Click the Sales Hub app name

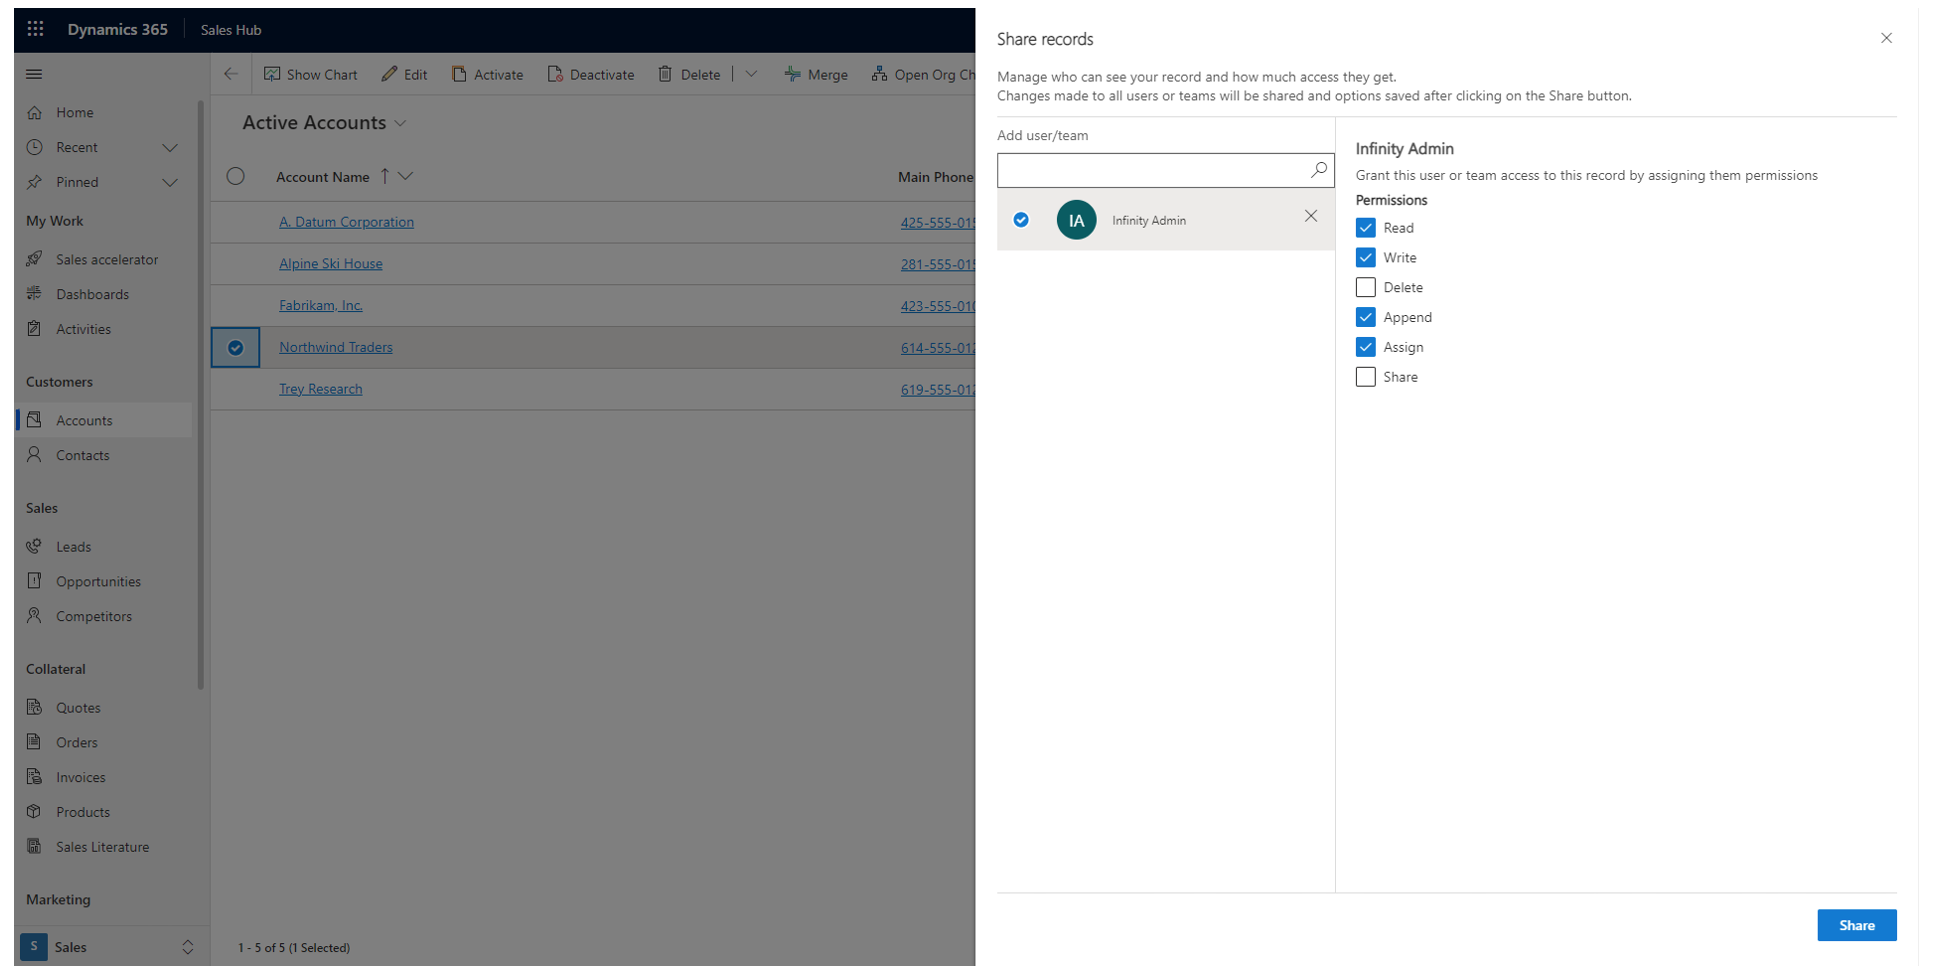[x=231, y=30]
